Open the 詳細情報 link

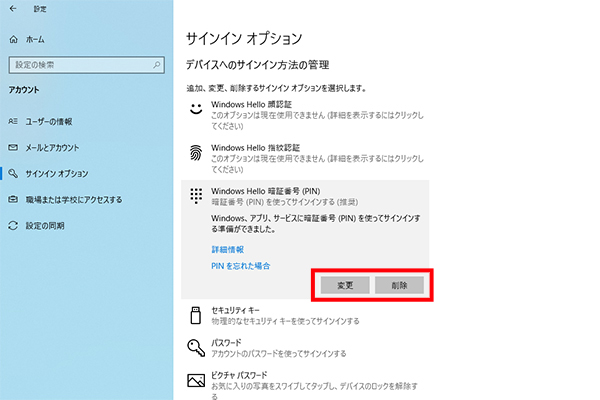(228, 250)
